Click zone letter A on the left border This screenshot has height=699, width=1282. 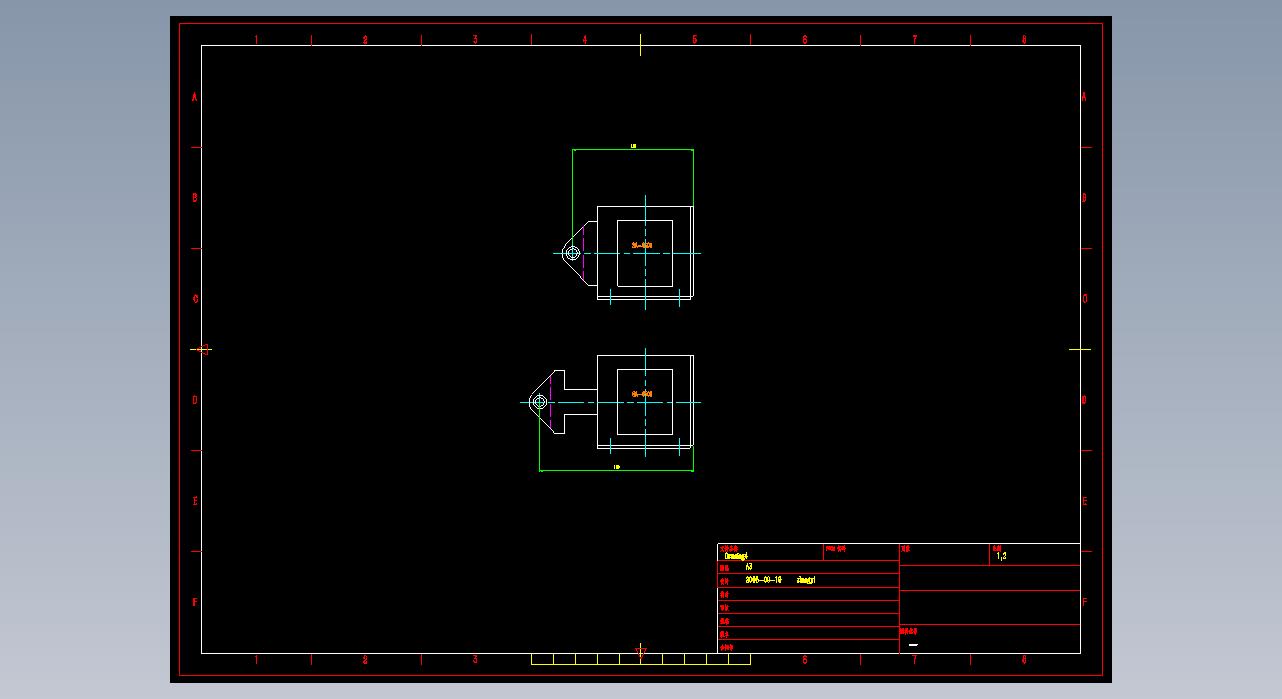(195, 97)
